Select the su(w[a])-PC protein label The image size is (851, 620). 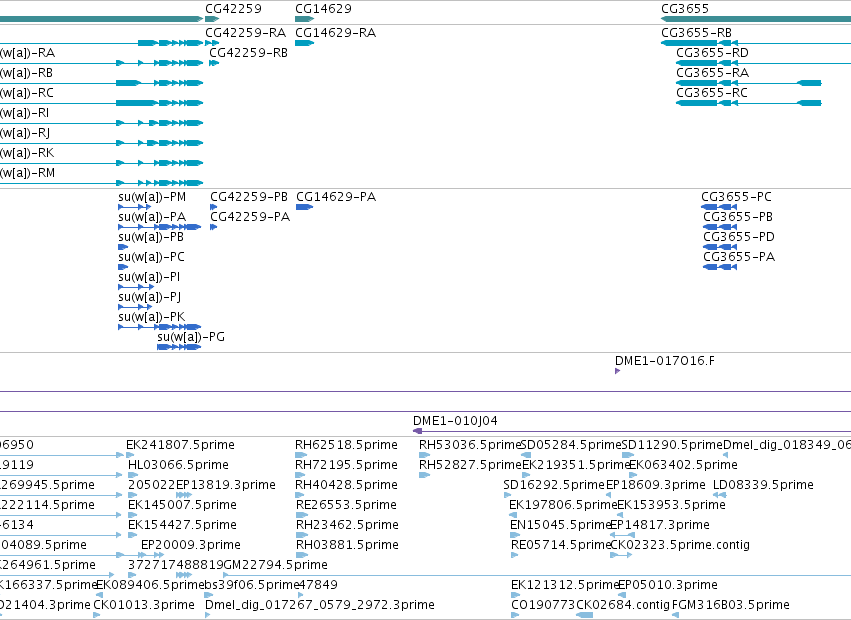(x=151, y=257)
